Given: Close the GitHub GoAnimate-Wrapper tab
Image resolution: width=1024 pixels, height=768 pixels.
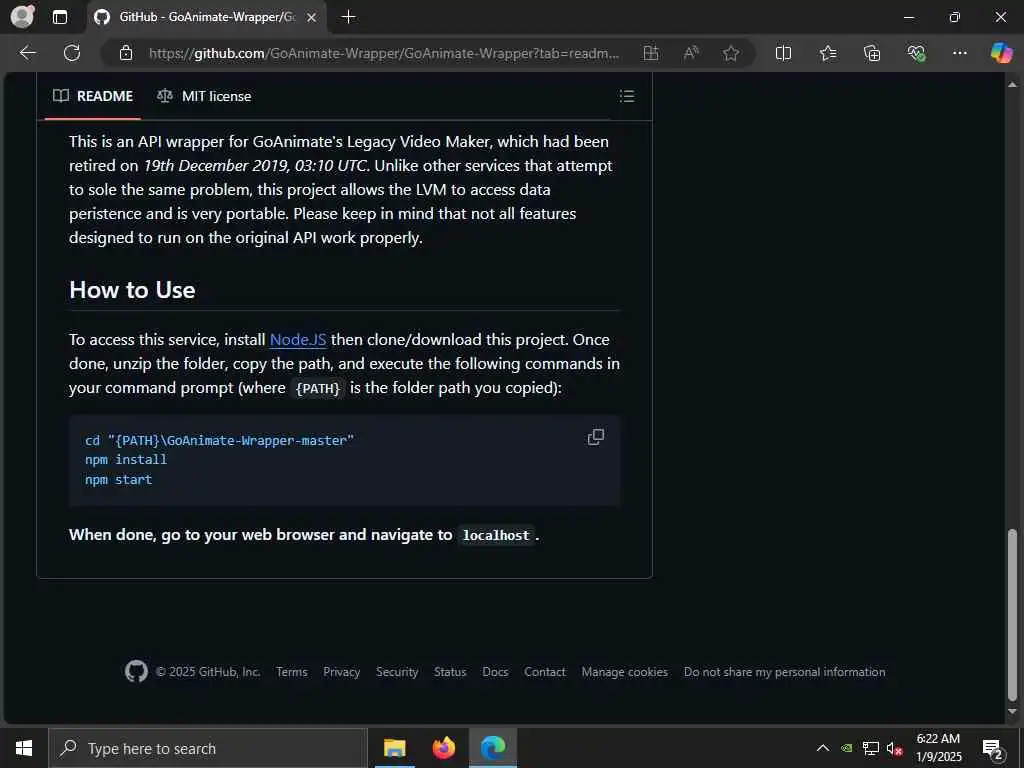Looking at the screenshot, I should [312, 17].
